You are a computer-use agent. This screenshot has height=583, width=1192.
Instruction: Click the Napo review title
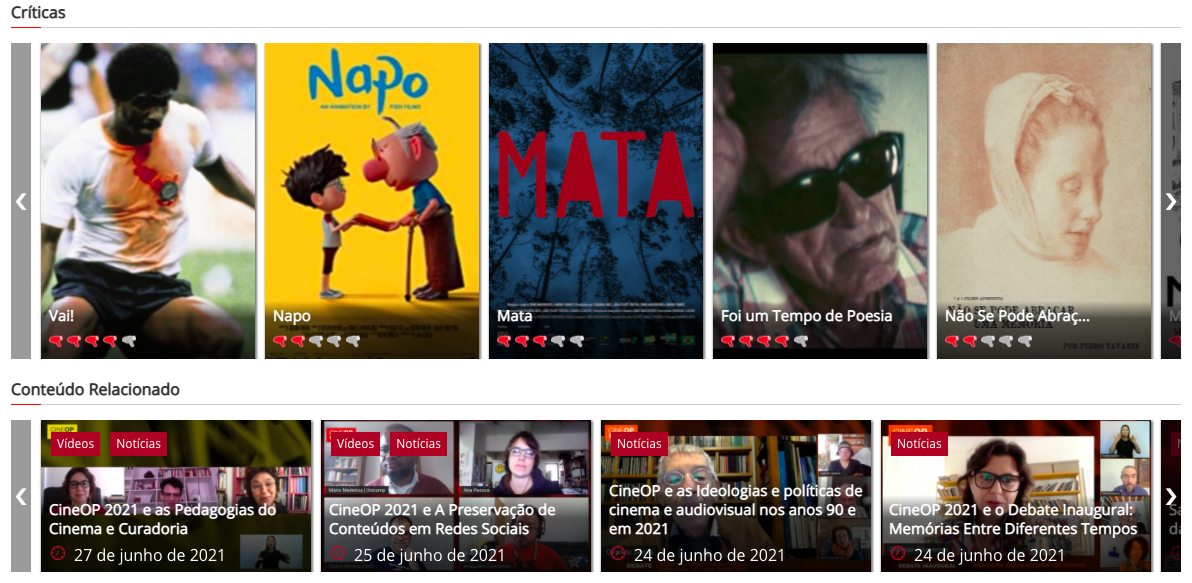(292, 315)
